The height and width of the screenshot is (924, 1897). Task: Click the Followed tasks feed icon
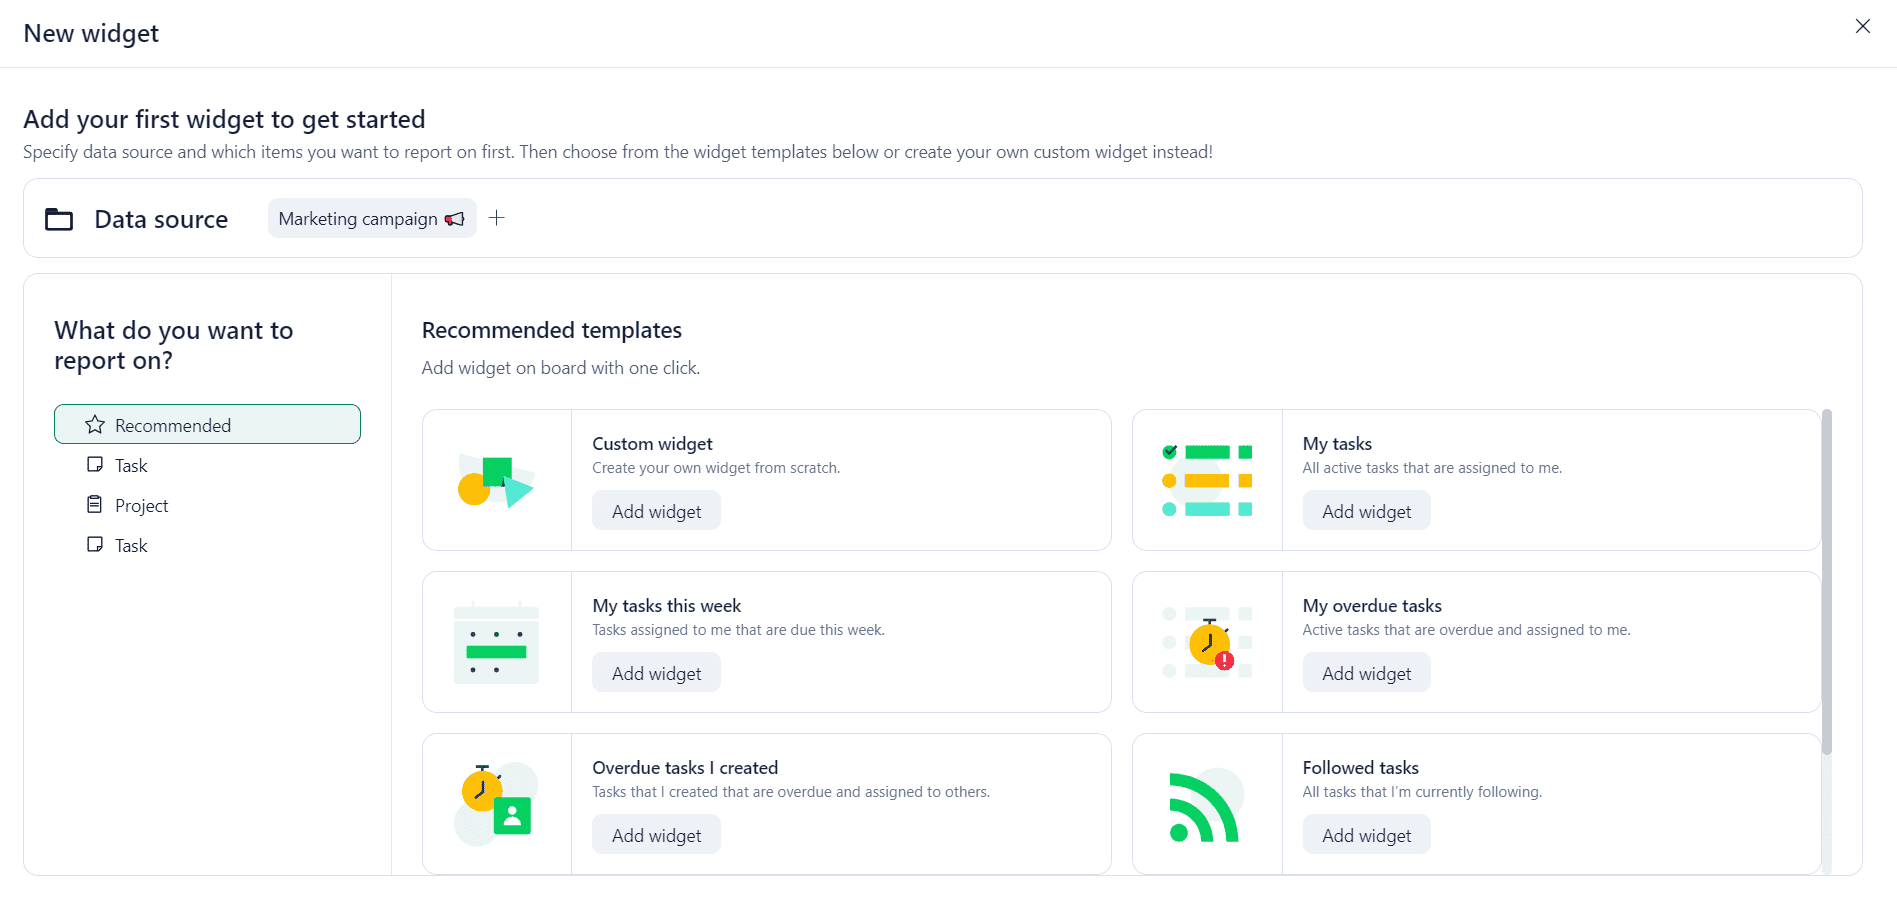click(1207, 805)
